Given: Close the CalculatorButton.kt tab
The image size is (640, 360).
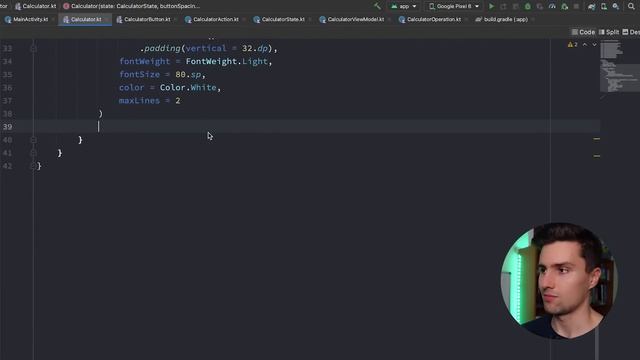Looking at the screenshot, I should point(176,19).
